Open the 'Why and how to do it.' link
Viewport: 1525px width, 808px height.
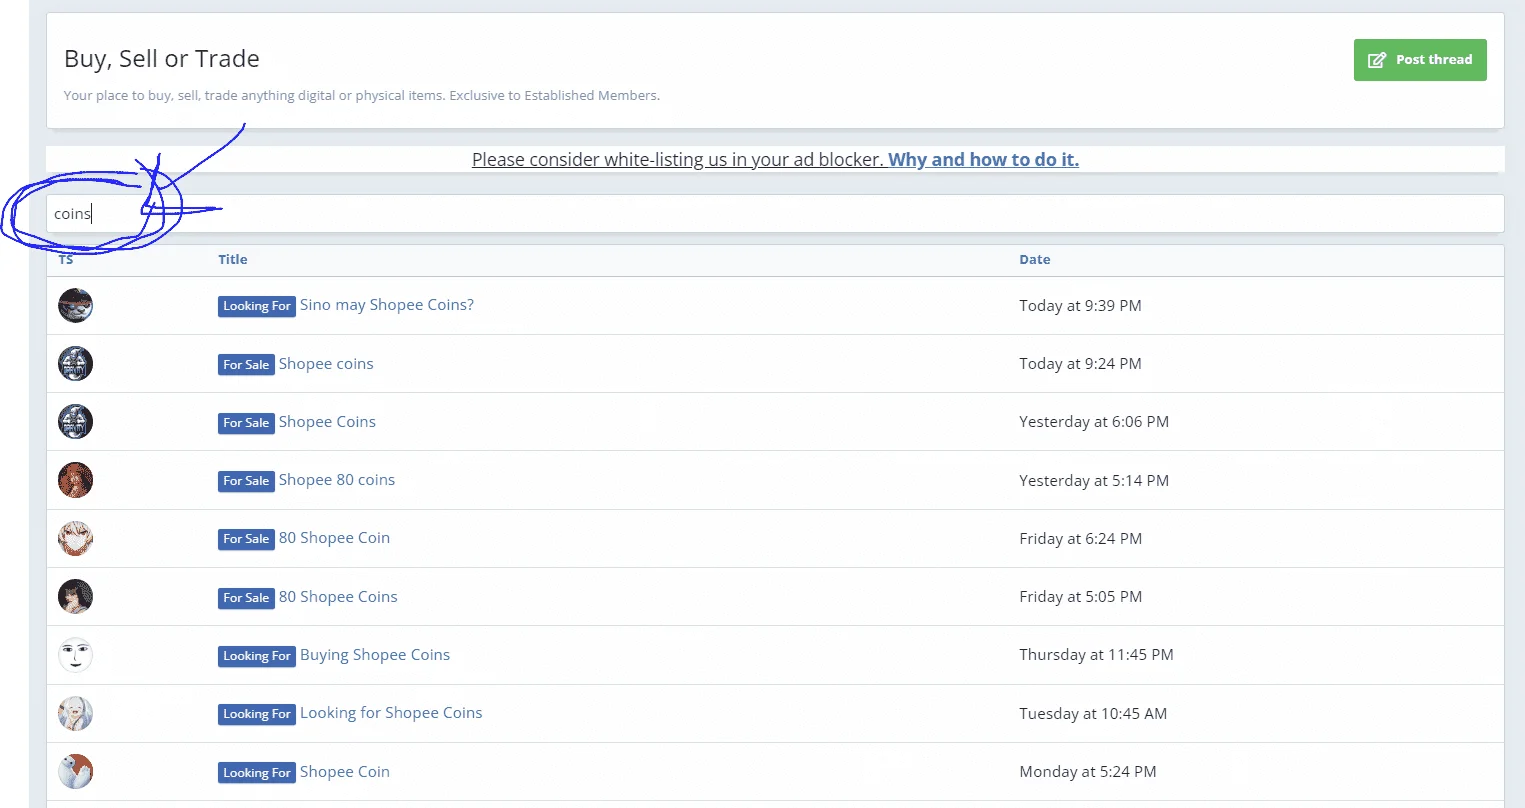983,159
